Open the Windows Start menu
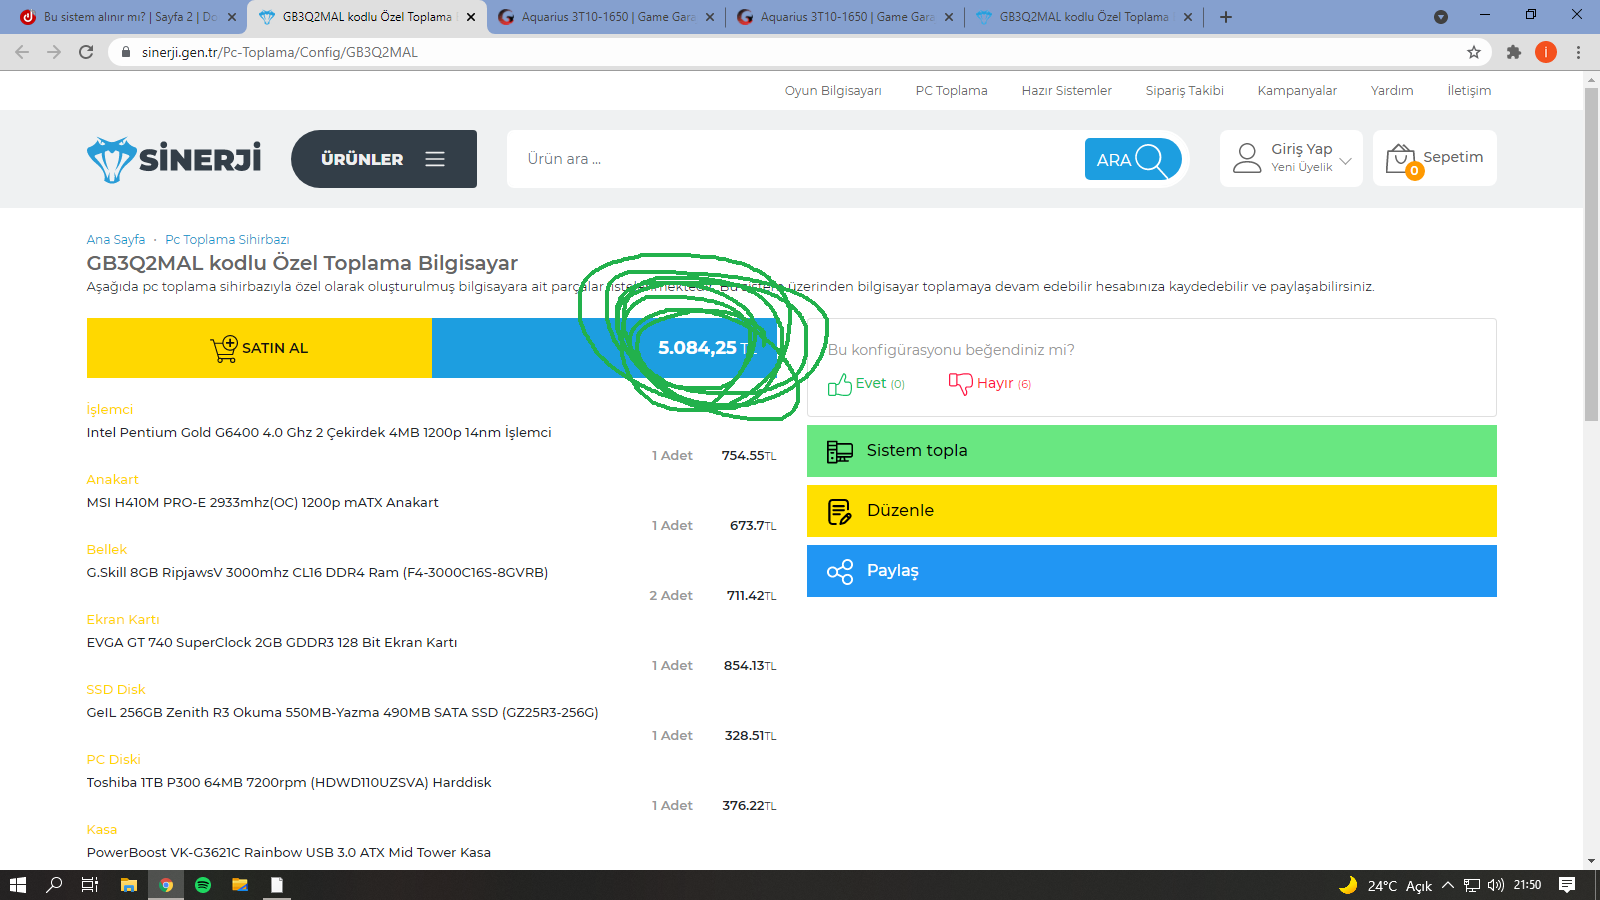Image resolution: width=1600 pixels, height=900 pixels. pos(17,885)
